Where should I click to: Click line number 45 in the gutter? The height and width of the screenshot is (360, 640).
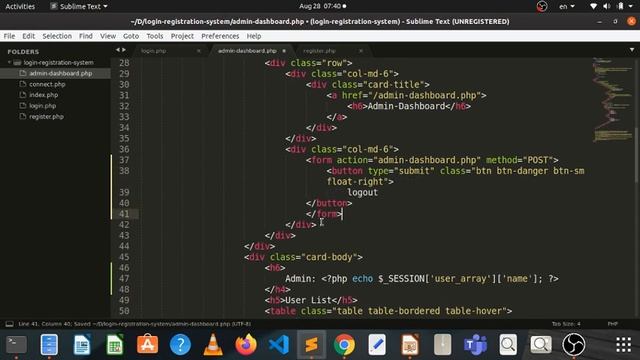[x=124, y=257]
